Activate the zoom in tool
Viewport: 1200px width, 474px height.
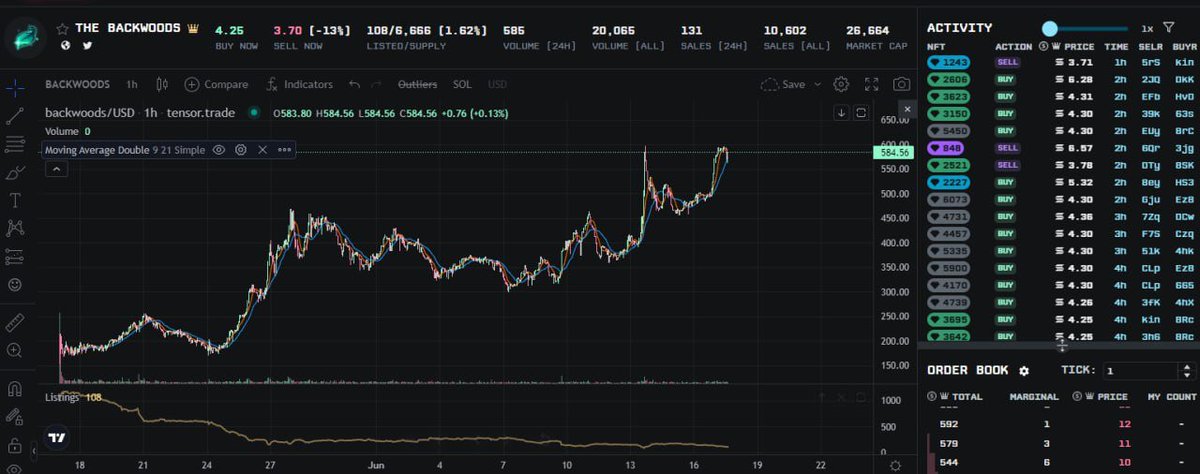pyautogui.click(x=14, y=350)
